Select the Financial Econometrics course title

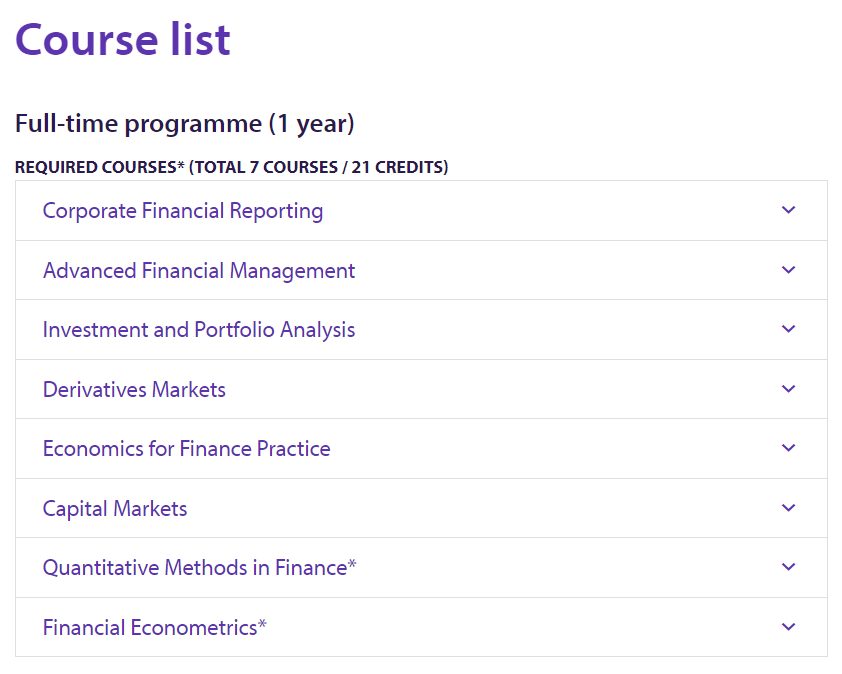coord(150,628)
